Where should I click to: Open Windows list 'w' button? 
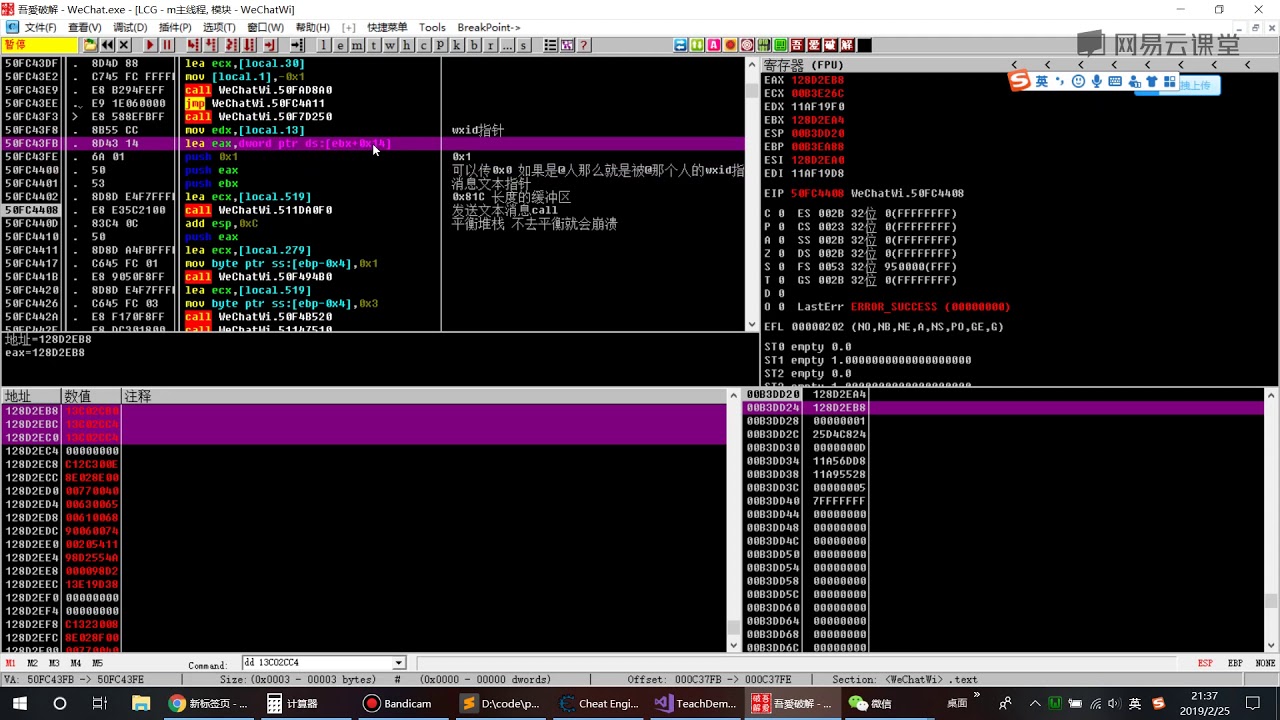tap(390, 45)
